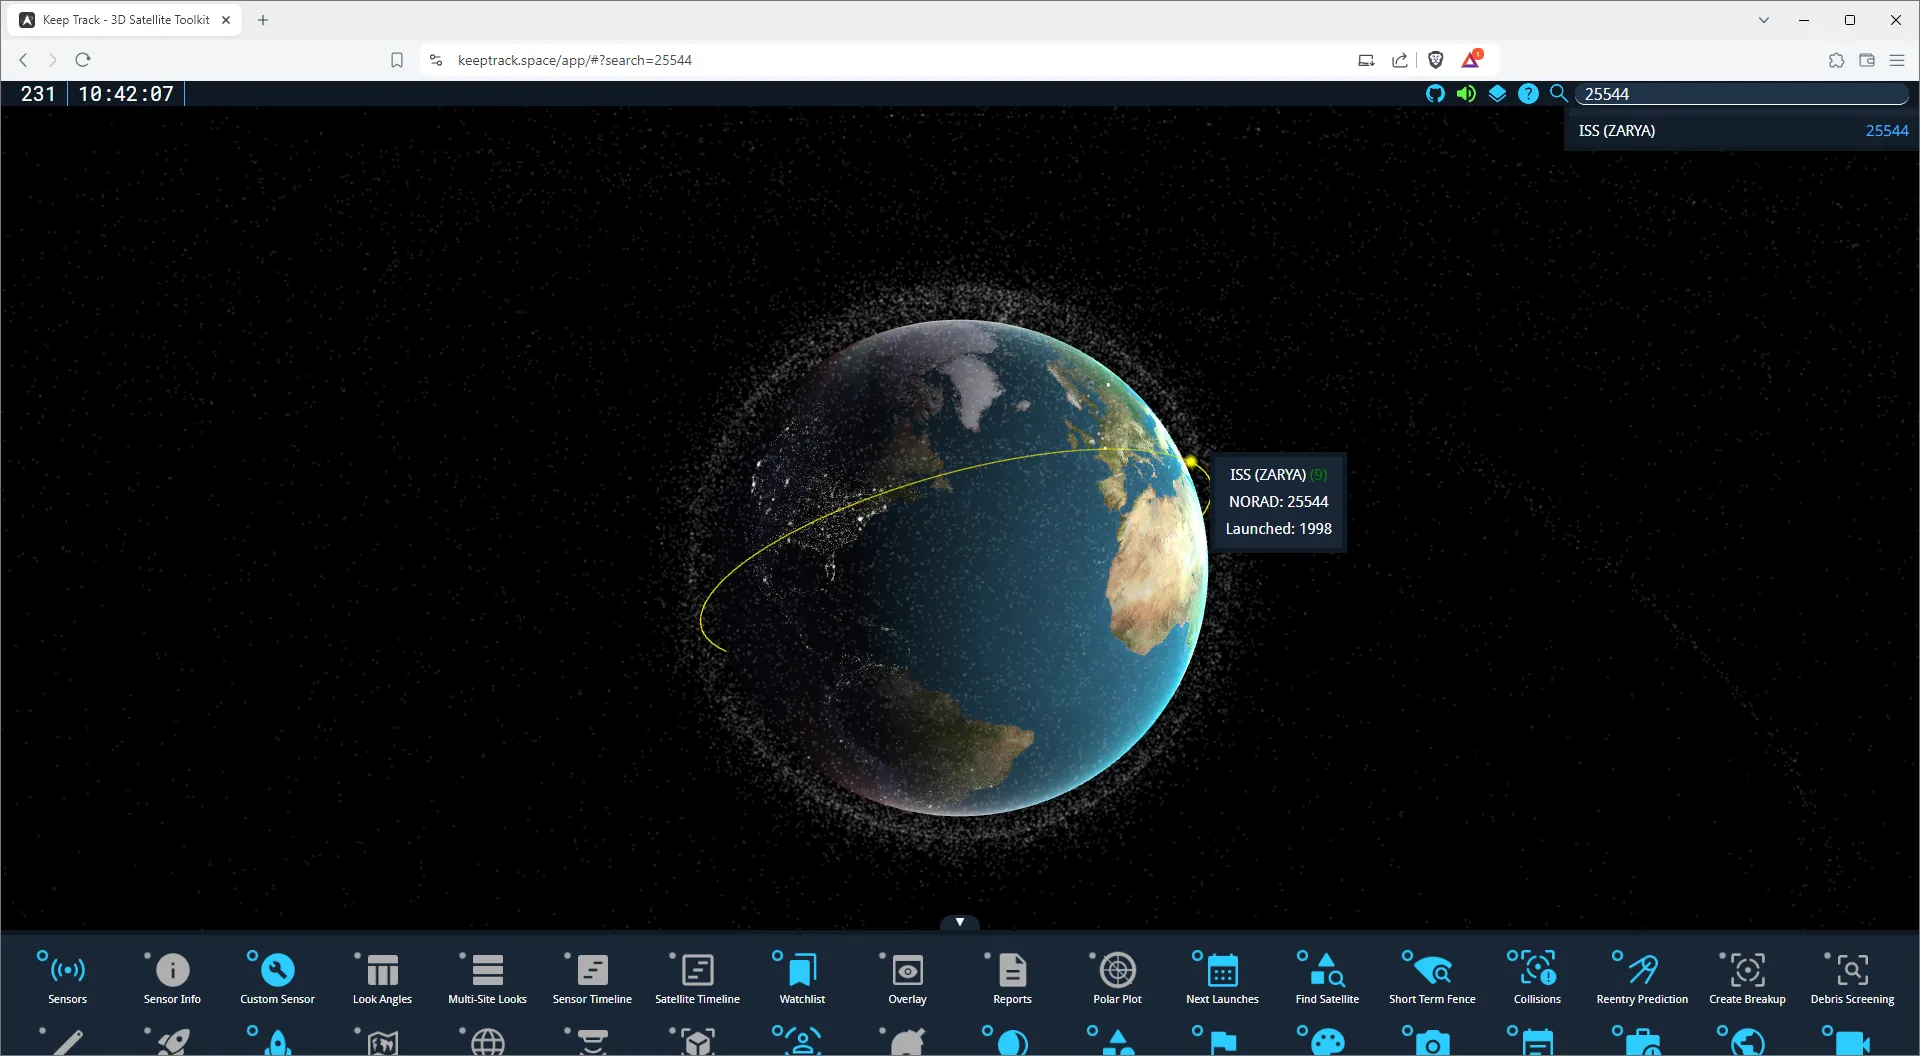Open the browser hamburger menu
Image resolution: width=1920 pixels, height=1056 pixels.
[x=1897, y=60]
